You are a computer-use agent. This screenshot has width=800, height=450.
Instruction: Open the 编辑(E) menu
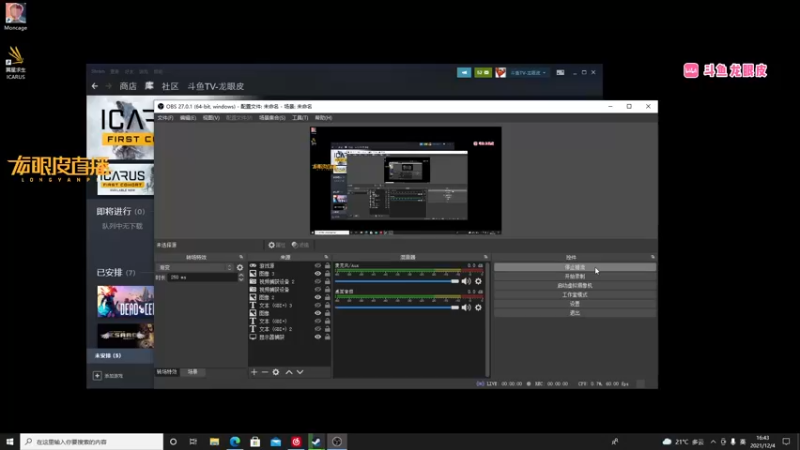[188, 118]
